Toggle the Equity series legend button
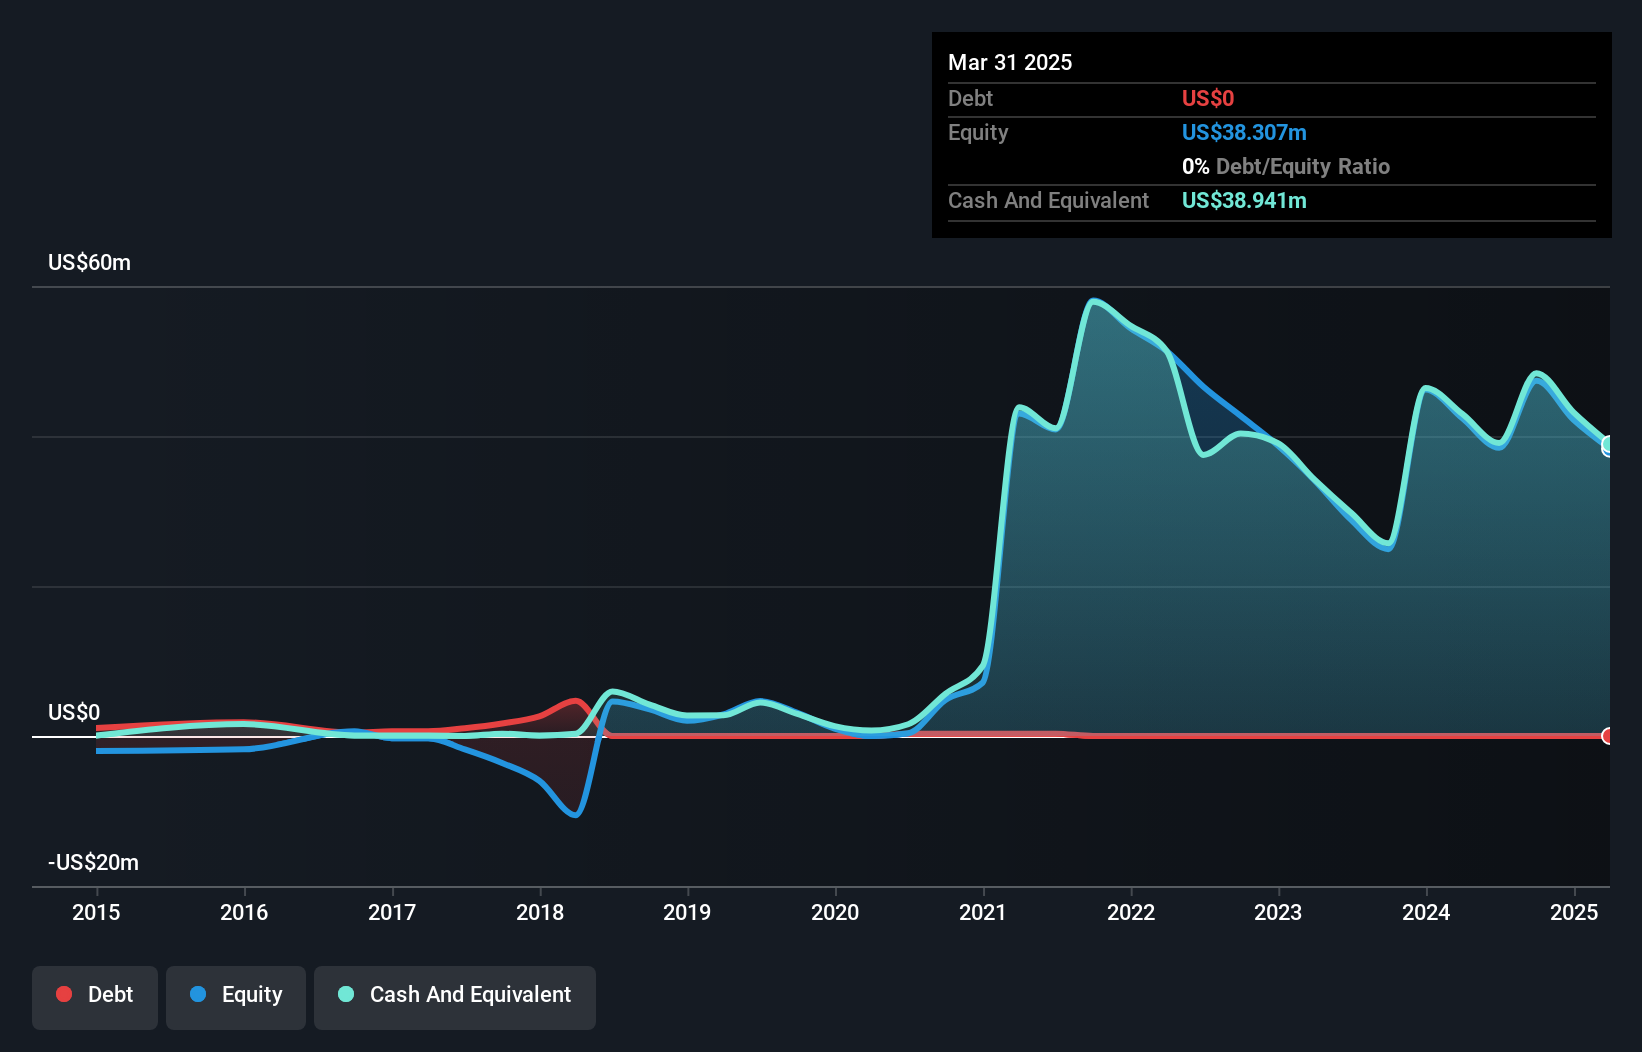Screen dimensions: 1642x1052 [236, 997]
